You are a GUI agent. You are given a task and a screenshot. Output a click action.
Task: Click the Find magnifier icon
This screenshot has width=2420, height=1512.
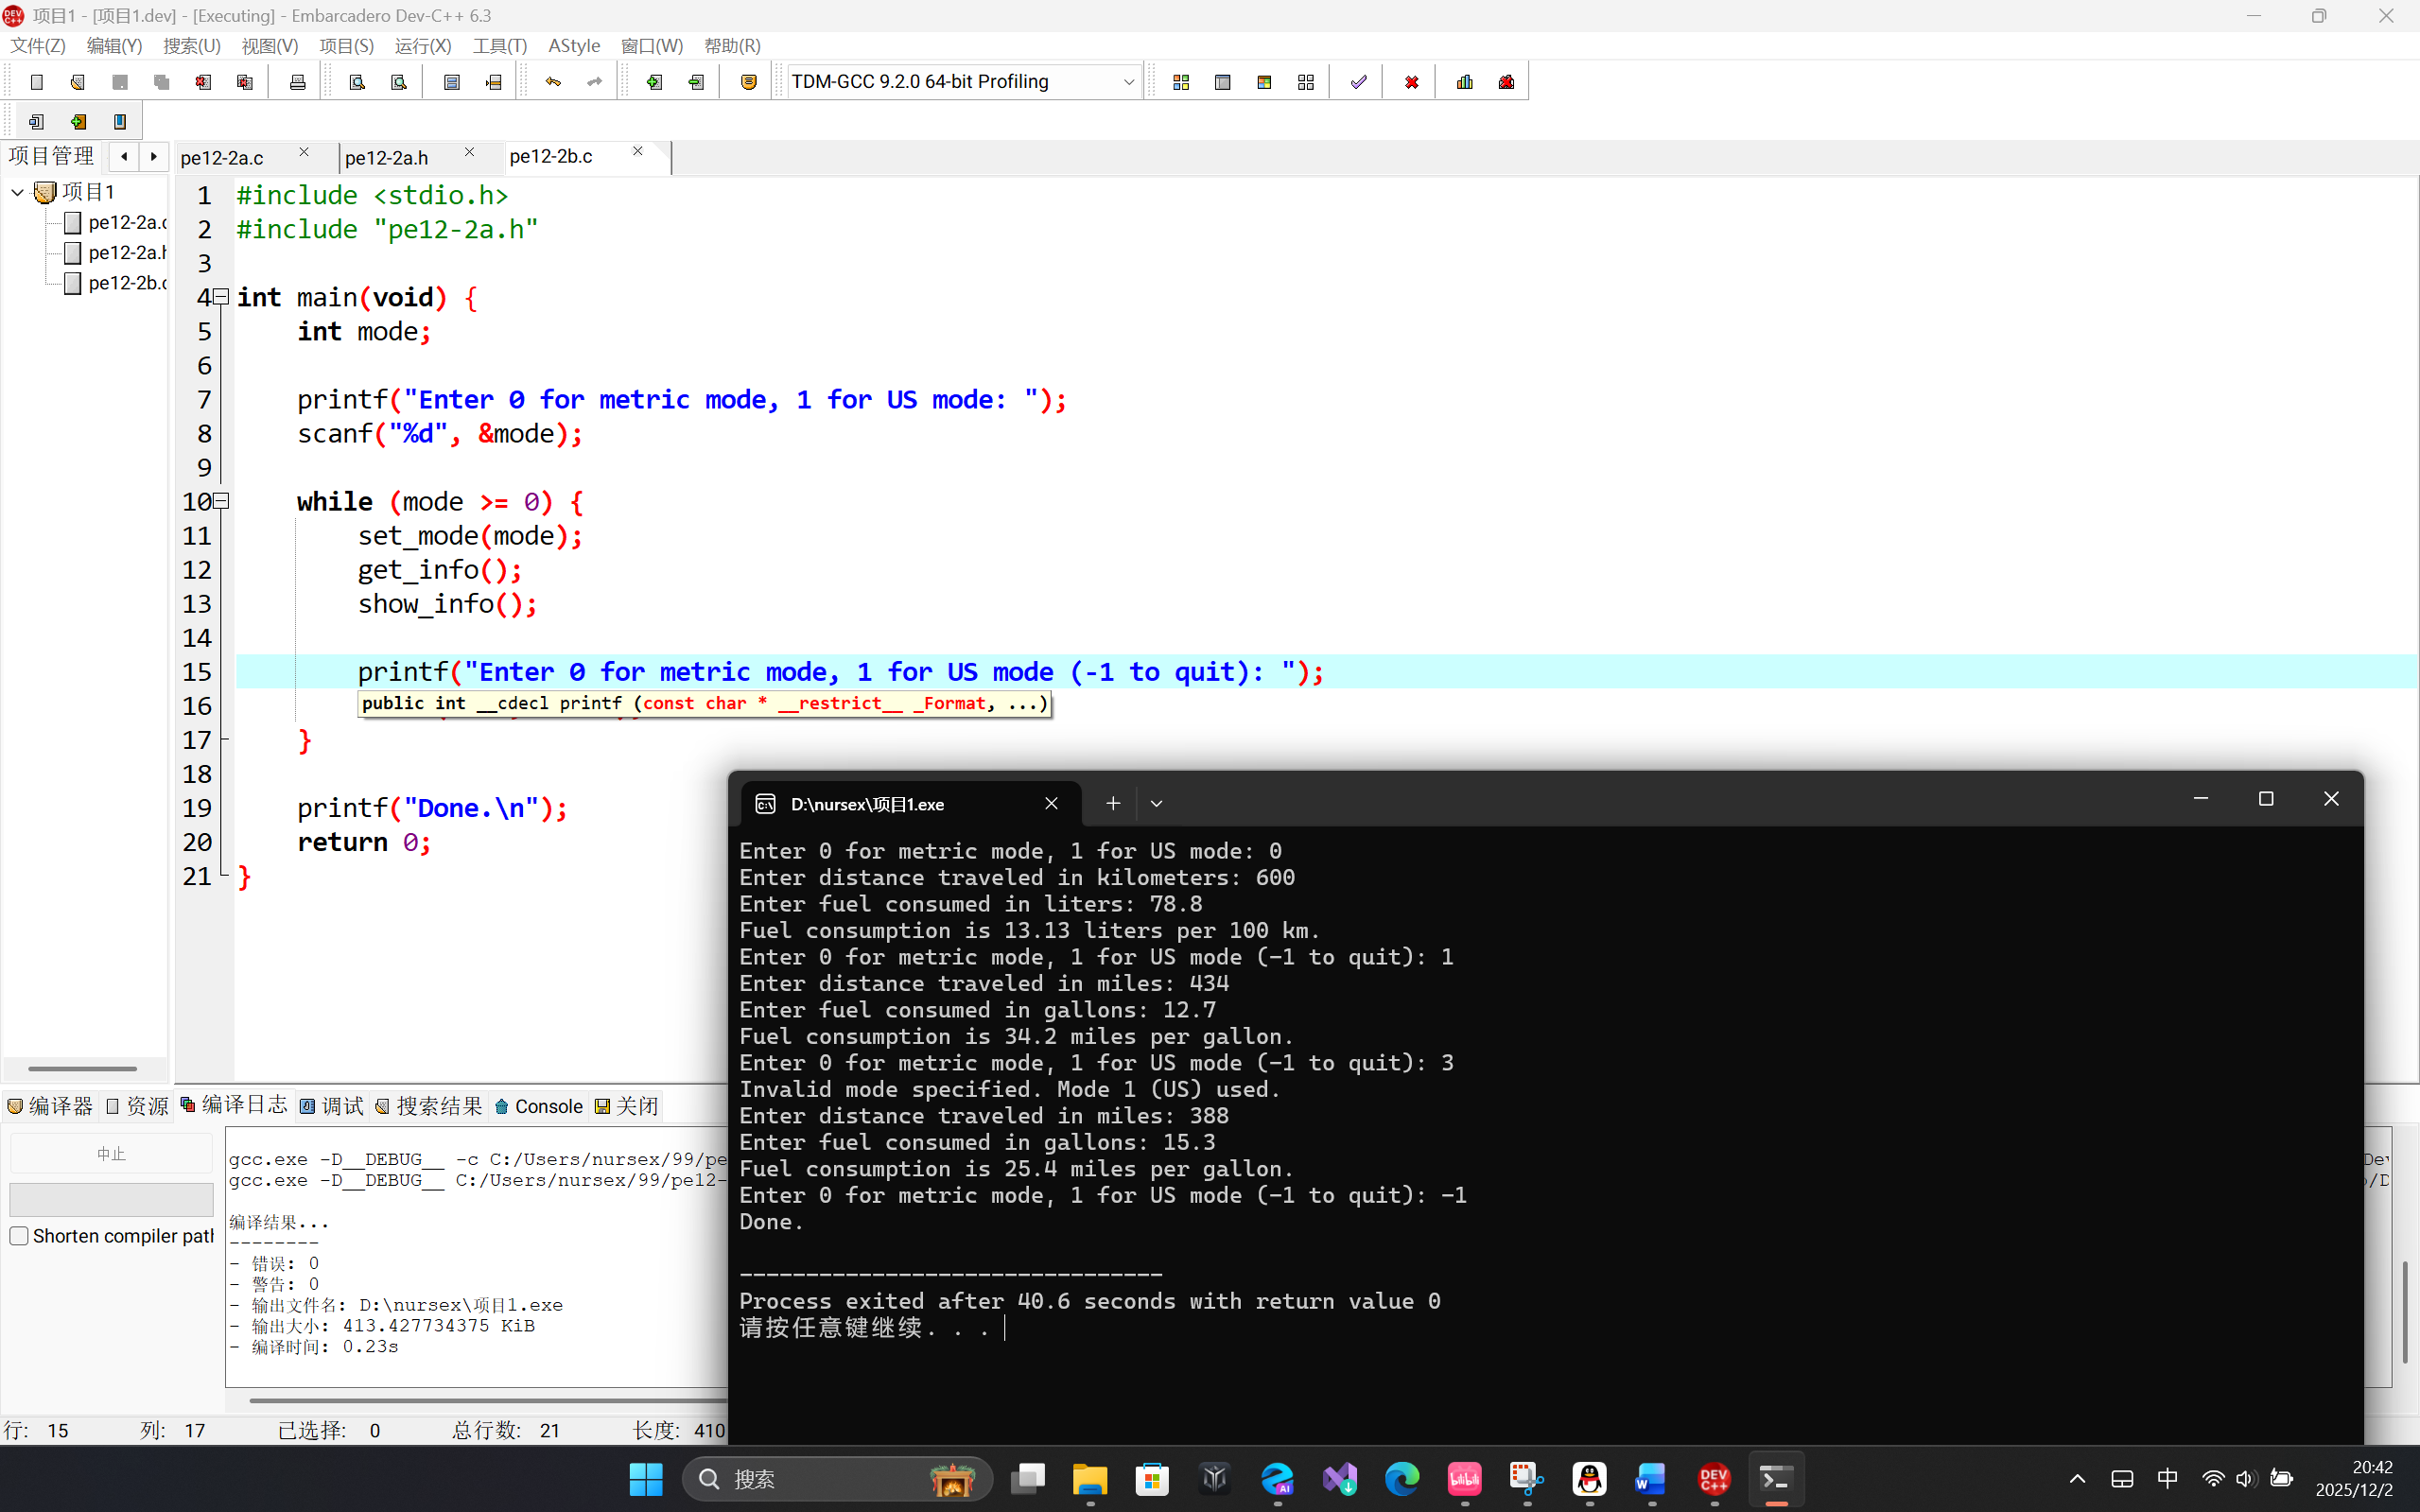pos(357,82)
